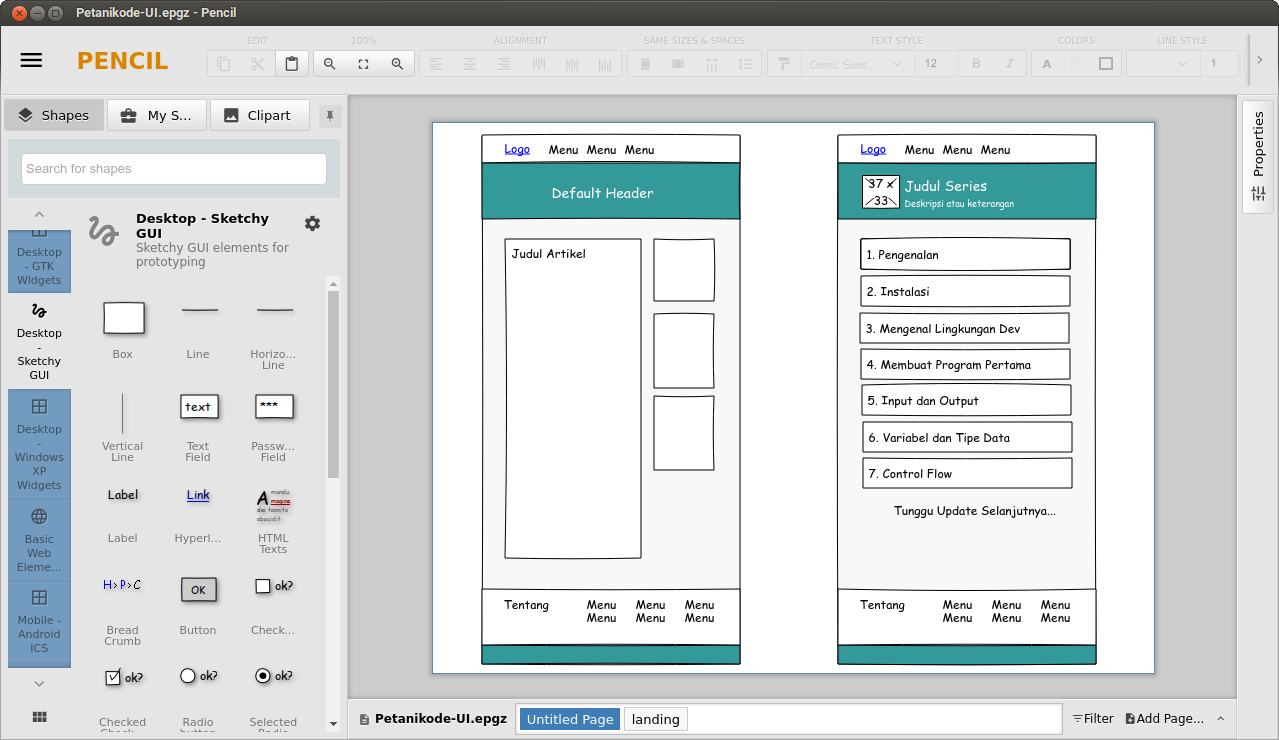Select the Checkbox shape in palette
Image resolution: width=1279 pixels, height=740 pixels.
point(272,587)
